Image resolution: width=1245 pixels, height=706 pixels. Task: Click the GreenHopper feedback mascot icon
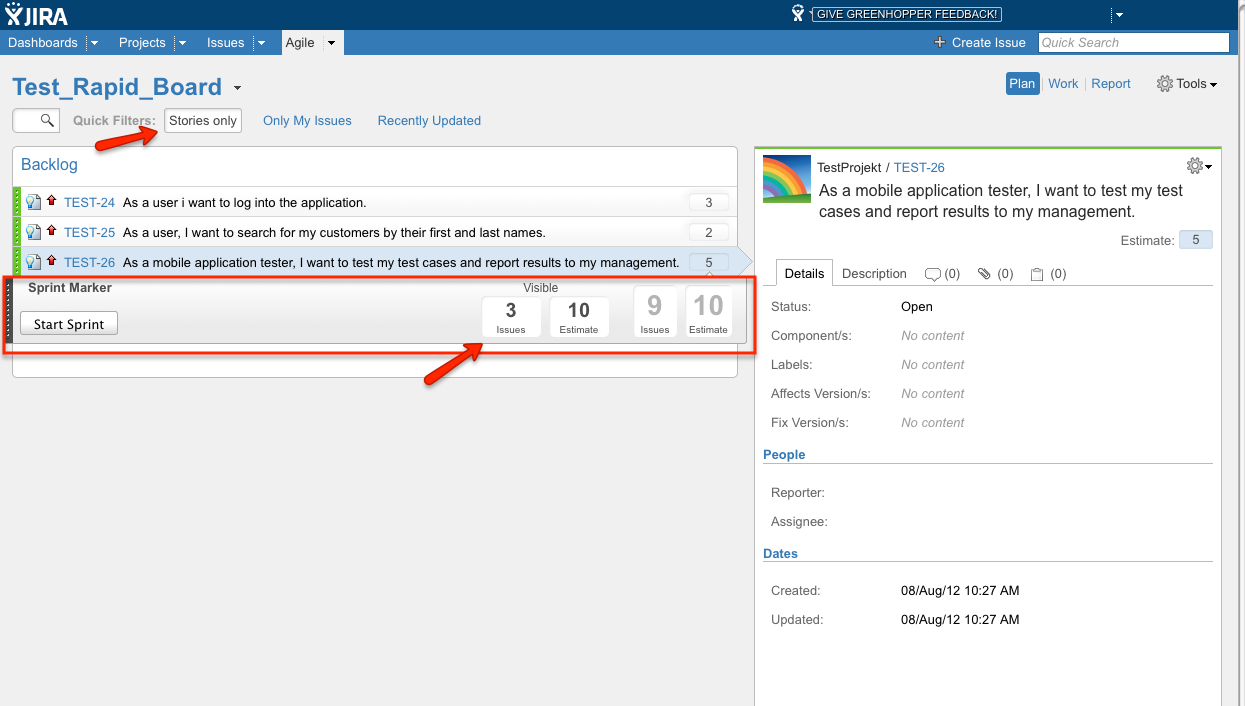tap(798, 13)
